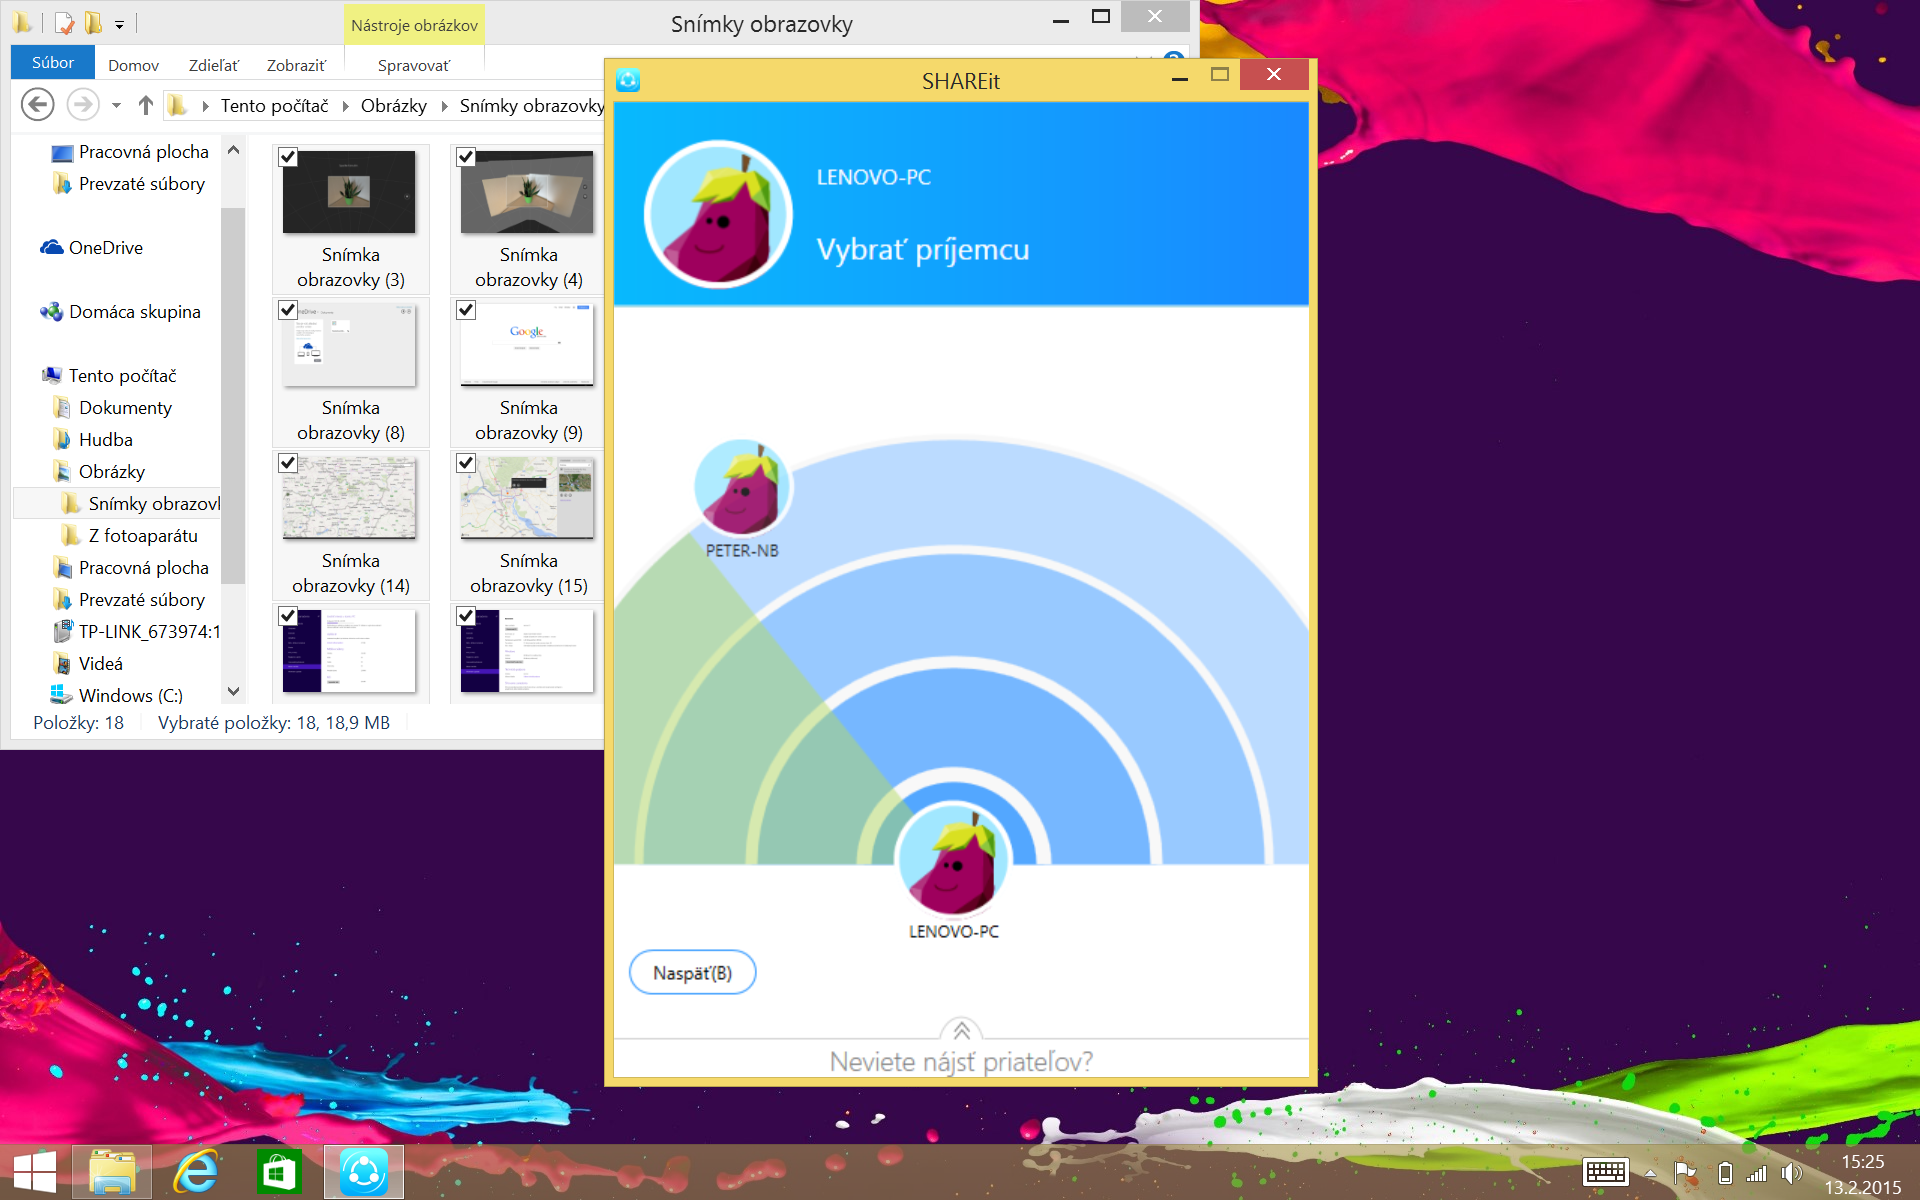
Task: Click battery icon in system tray
Action: coord(1725,1173)
